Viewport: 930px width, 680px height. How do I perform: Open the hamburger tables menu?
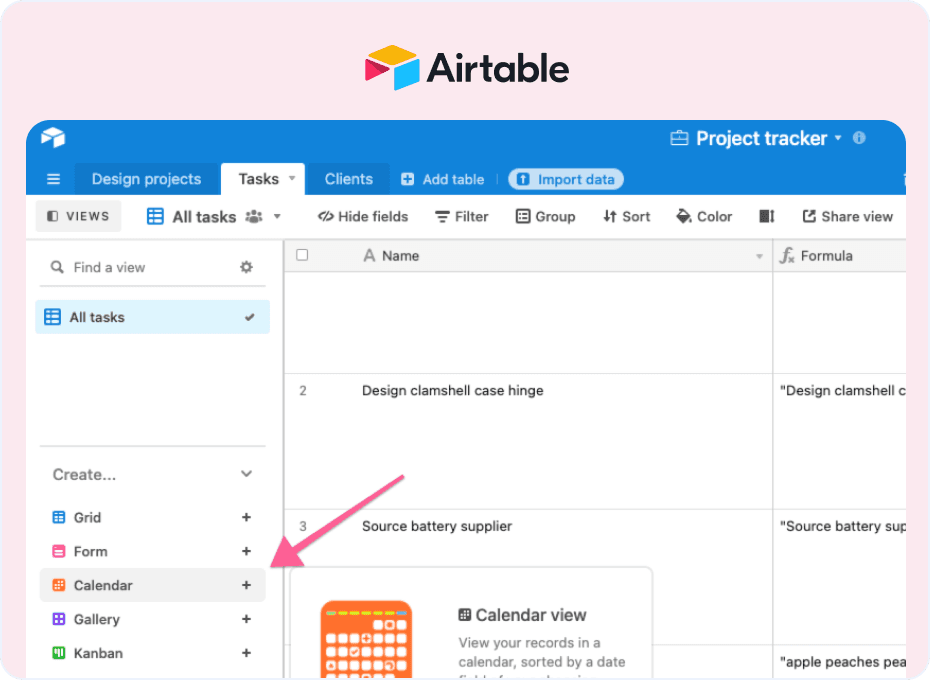point(53,179)
